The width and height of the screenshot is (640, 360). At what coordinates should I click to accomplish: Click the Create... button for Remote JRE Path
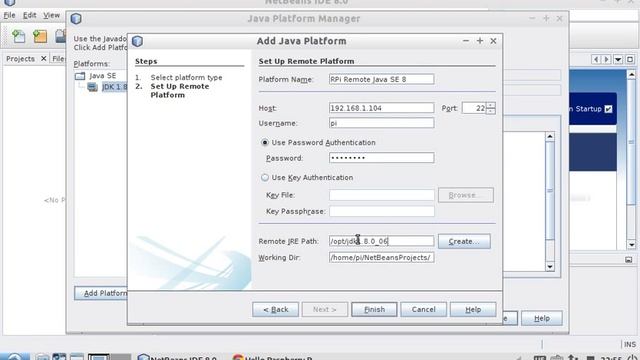(x=464, y=241)
